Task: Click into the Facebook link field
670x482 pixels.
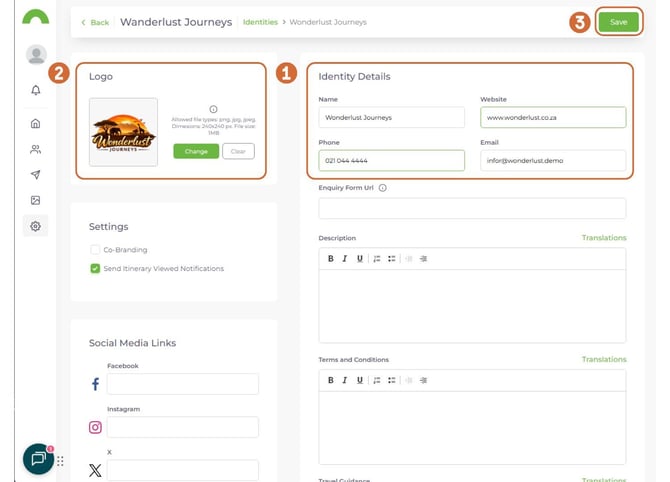Action: point(182,384)
